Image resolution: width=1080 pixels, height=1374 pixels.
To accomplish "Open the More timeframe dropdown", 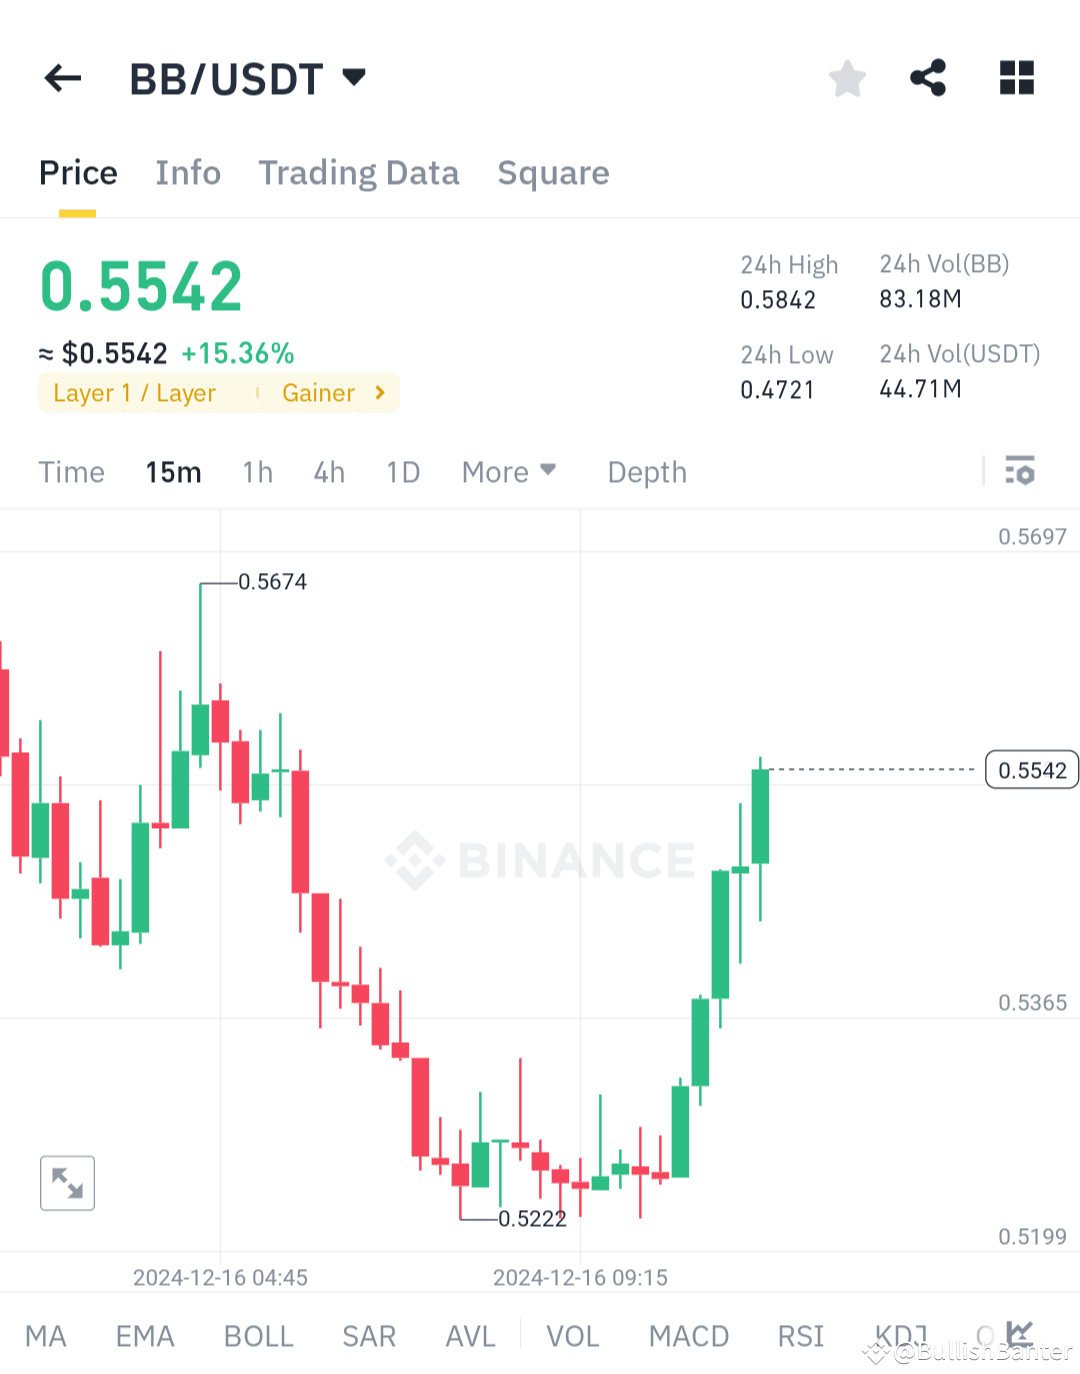I will (x=508, y=471).
